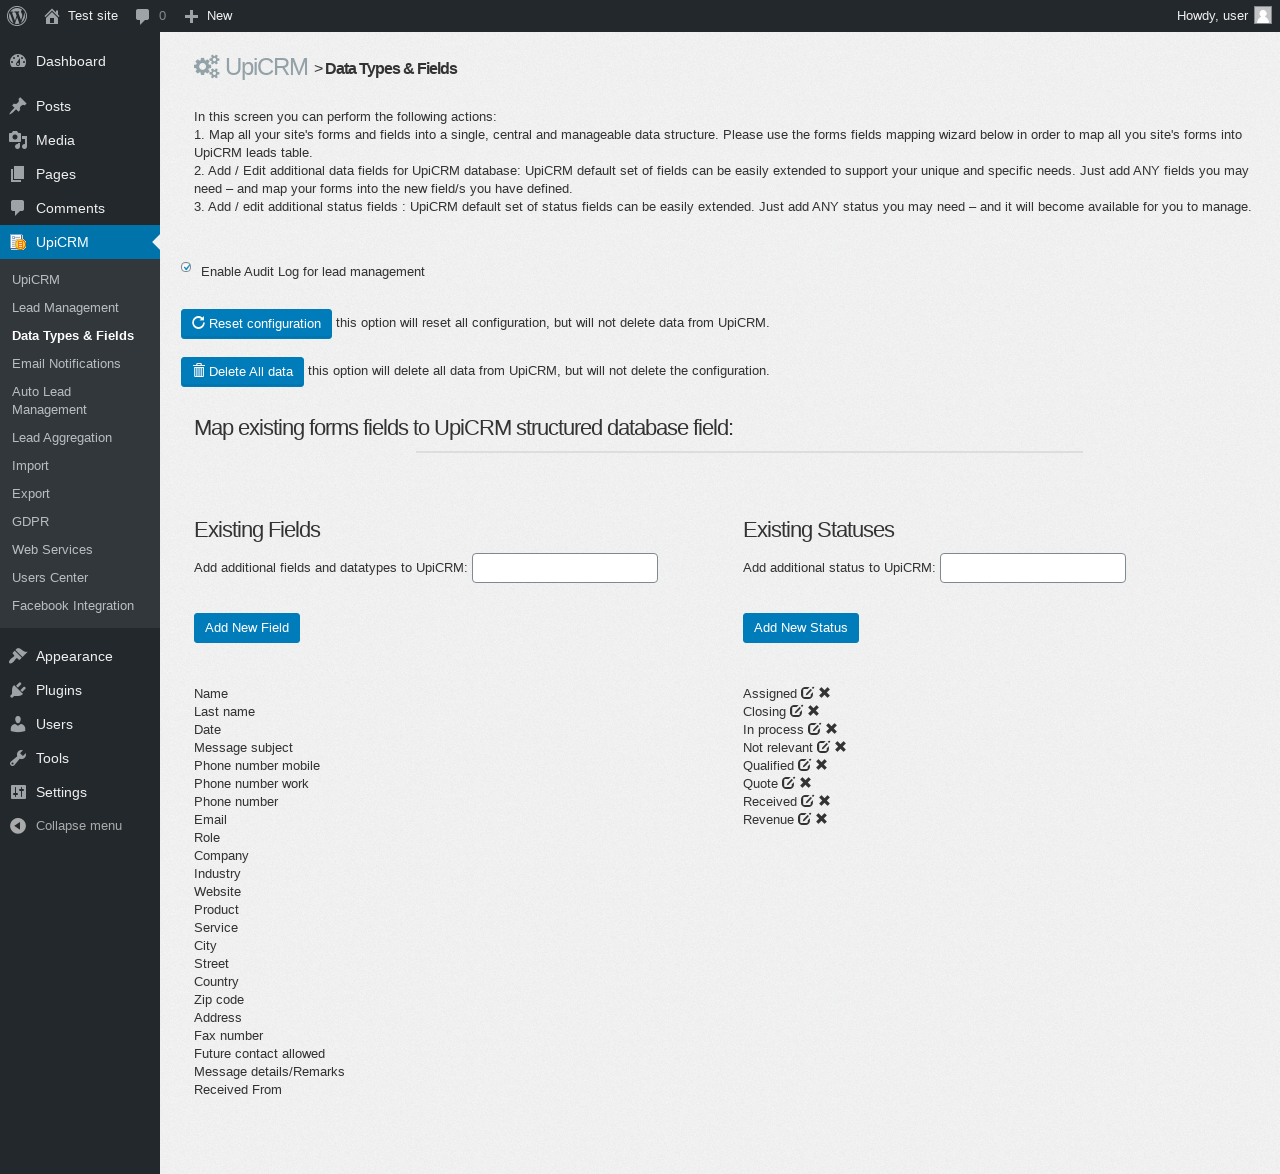The height and width of the screenshot is (1174, 1280).
Task: Open Media in the sidebar
Action: (x=80, y=140)
